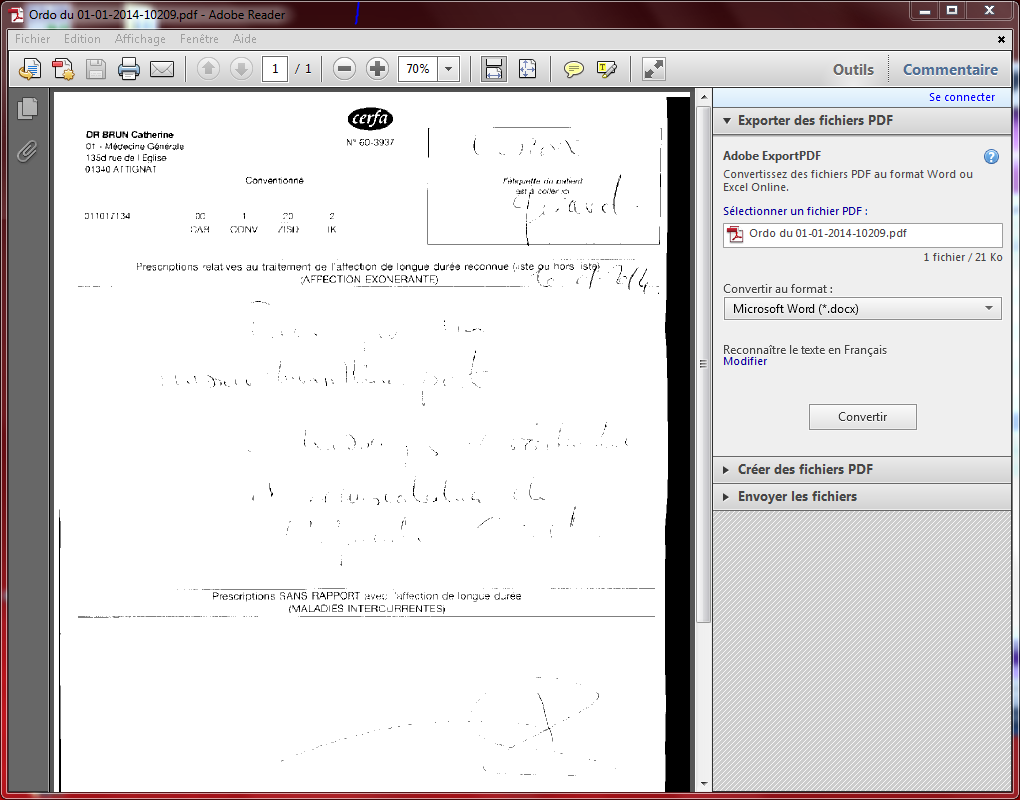
Task: Open the zoom percentage dropdown arrow
Action: click(x=449, y=69)
